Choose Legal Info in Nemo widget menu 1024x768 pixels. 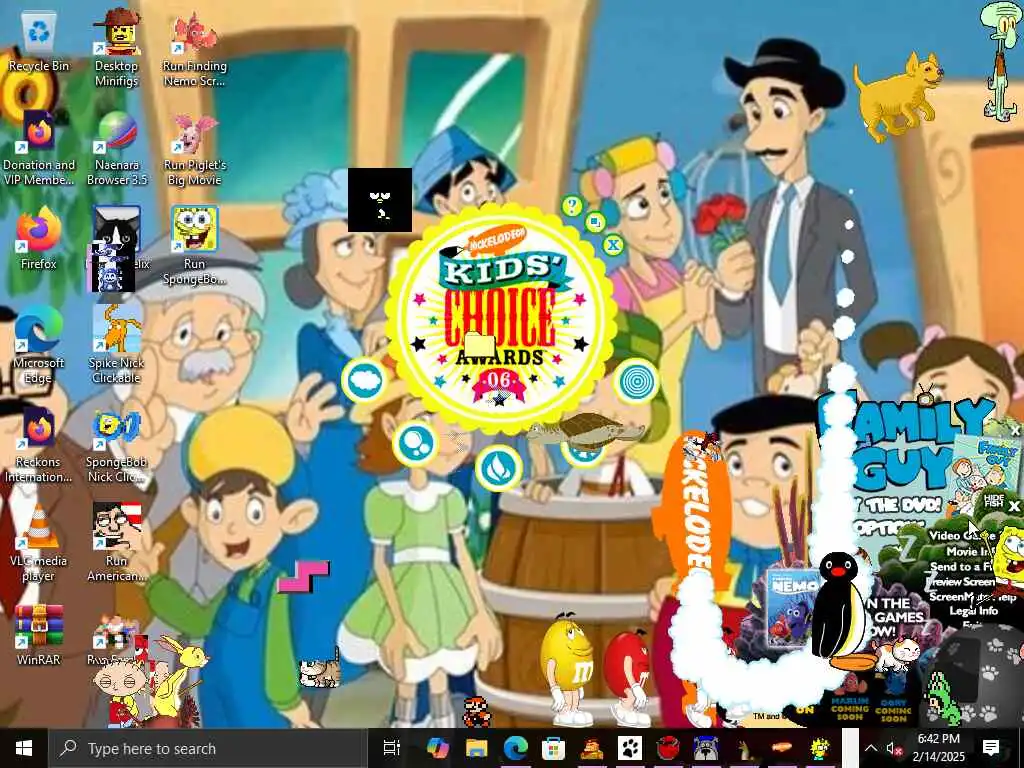[x=973, y=611]
